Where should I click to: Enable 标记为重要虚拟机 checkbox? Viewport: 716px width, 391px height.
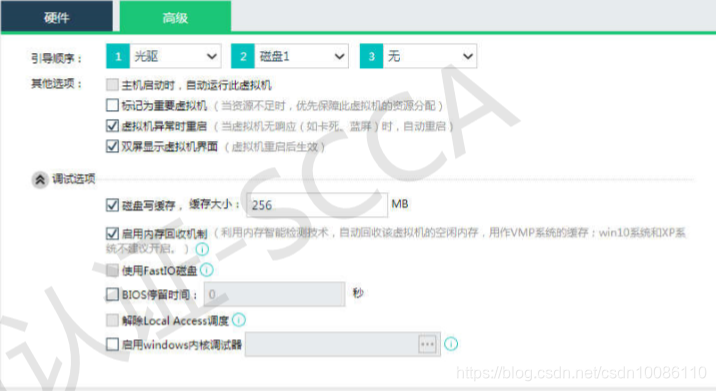click(x=112, y=106)
